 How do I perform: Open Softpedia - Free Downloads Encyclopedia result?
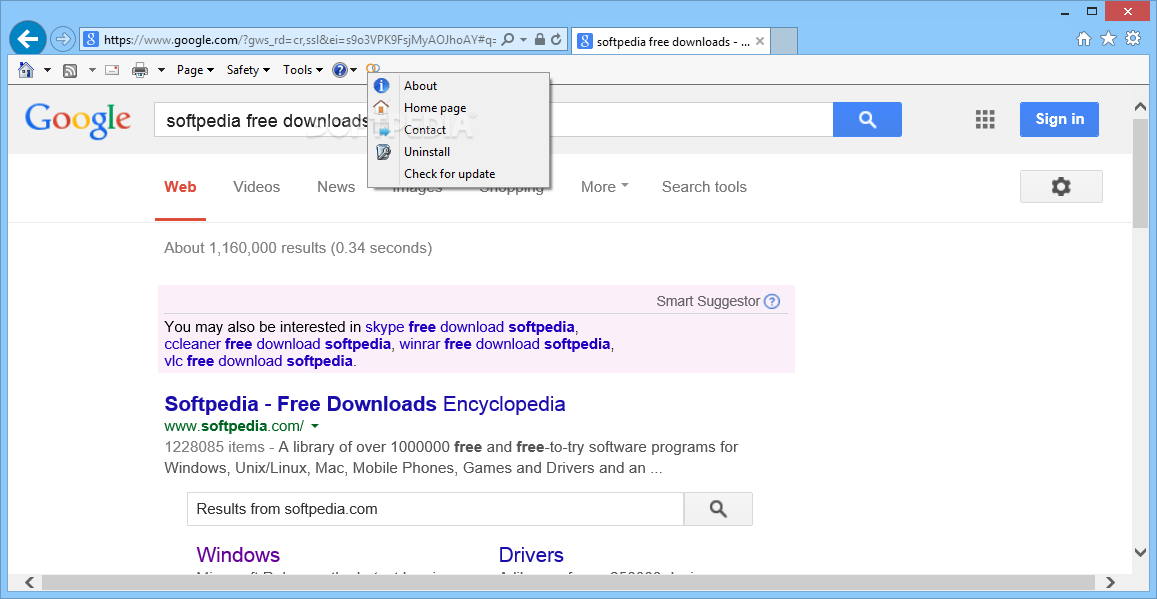[x=365, y=404]
